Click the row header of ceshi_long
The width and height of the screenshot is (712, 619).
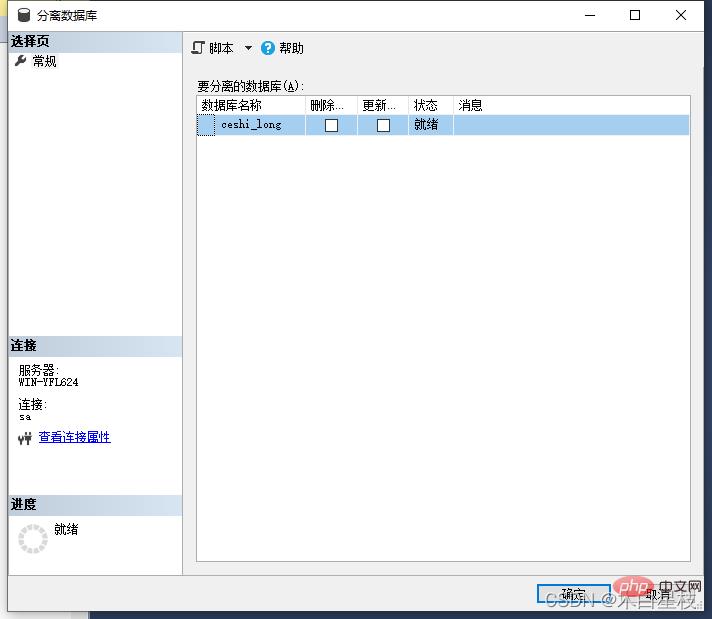click(206, 125)
